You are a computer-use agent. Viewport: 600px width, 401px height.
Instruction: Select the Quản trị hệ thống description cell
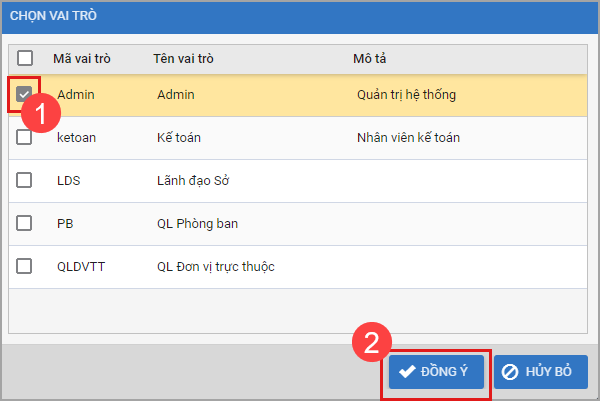click(x=406, y=95)
